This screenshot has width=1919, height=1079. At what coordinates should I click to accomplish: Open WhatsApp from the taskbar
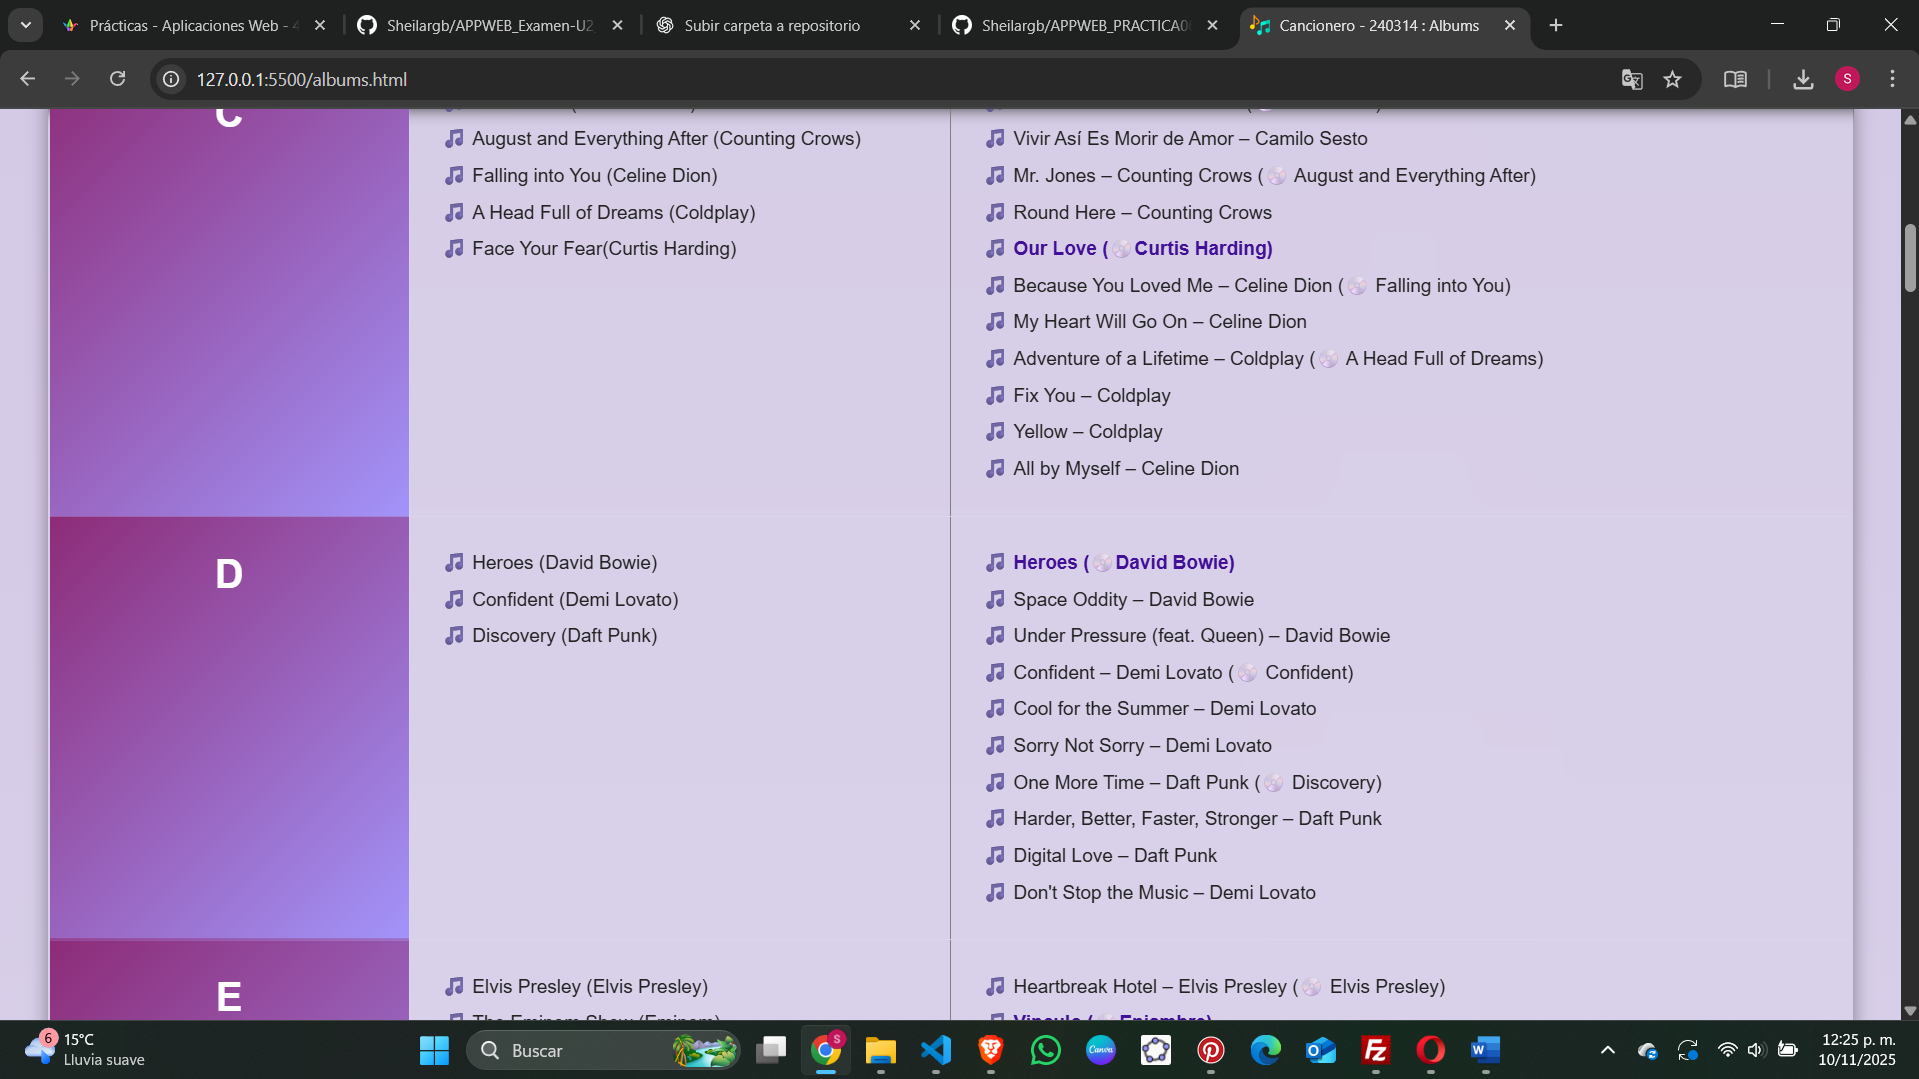[1046, 1050]
